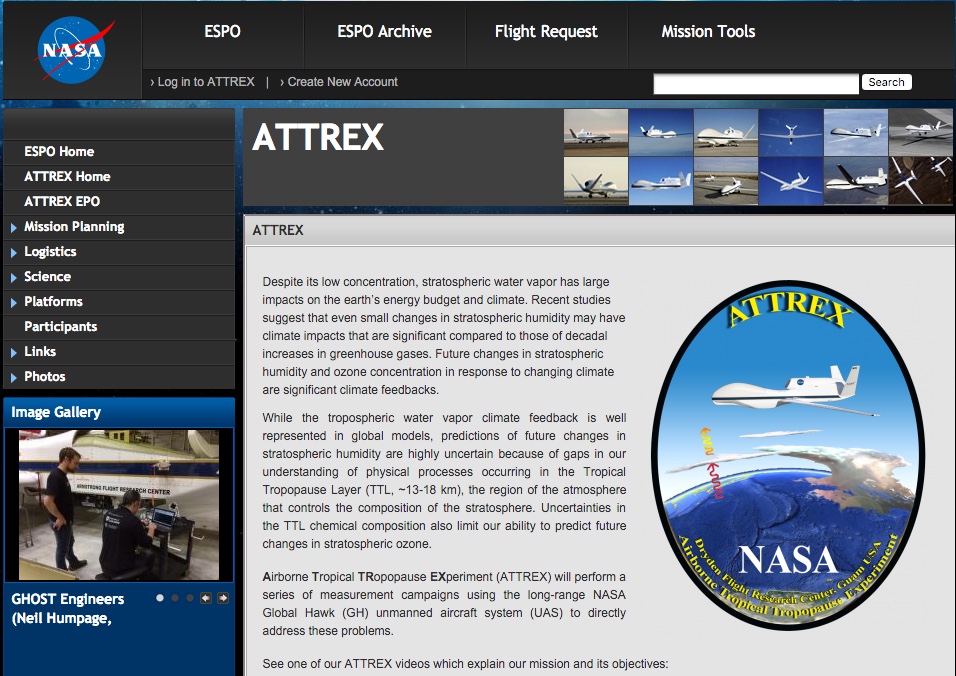Viewport: 956px width, 676px height.
Task: Expand the Platforms arrow
Action: [13, 302]
